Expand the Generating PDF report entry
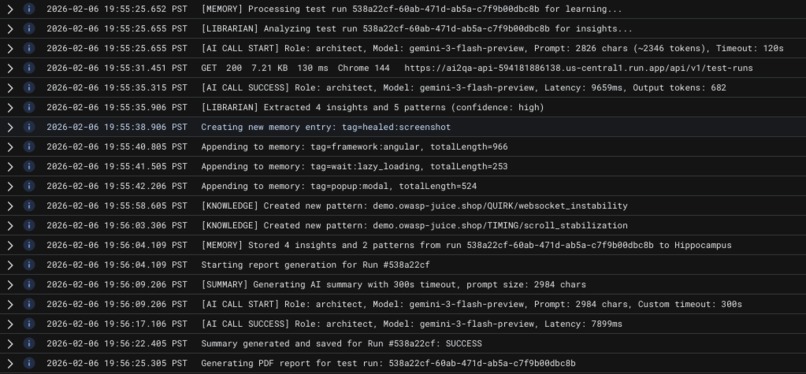The image size is (806, 374). tap(10, 363)
